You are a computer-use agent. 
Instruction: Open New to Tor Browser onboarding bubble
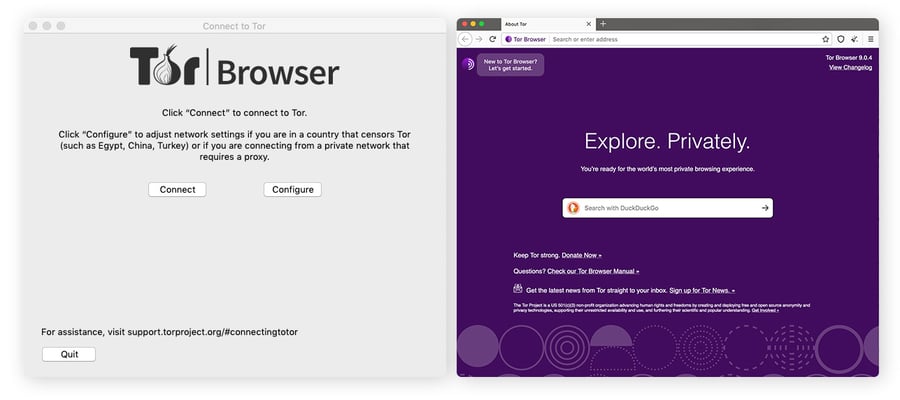[x=510, y=64]
